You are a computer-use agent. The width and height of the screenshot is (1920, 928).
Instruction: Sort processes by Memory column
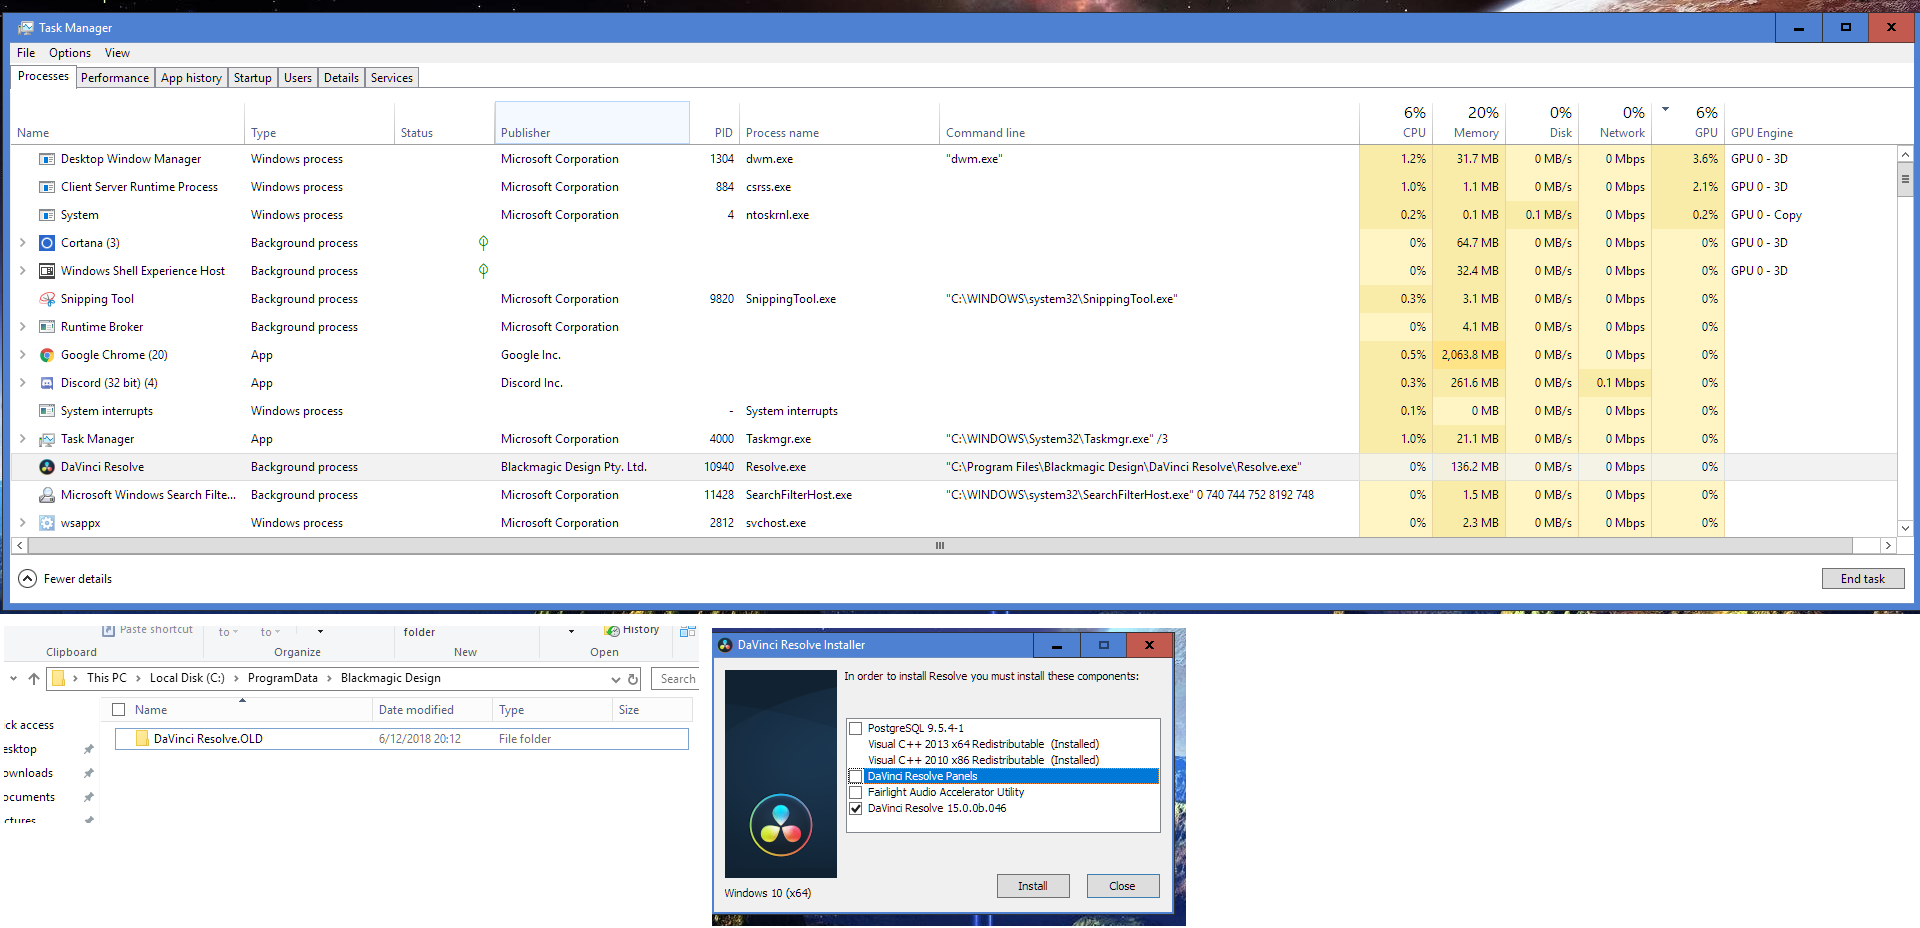pyautogui.click(x=1469, y=123)
